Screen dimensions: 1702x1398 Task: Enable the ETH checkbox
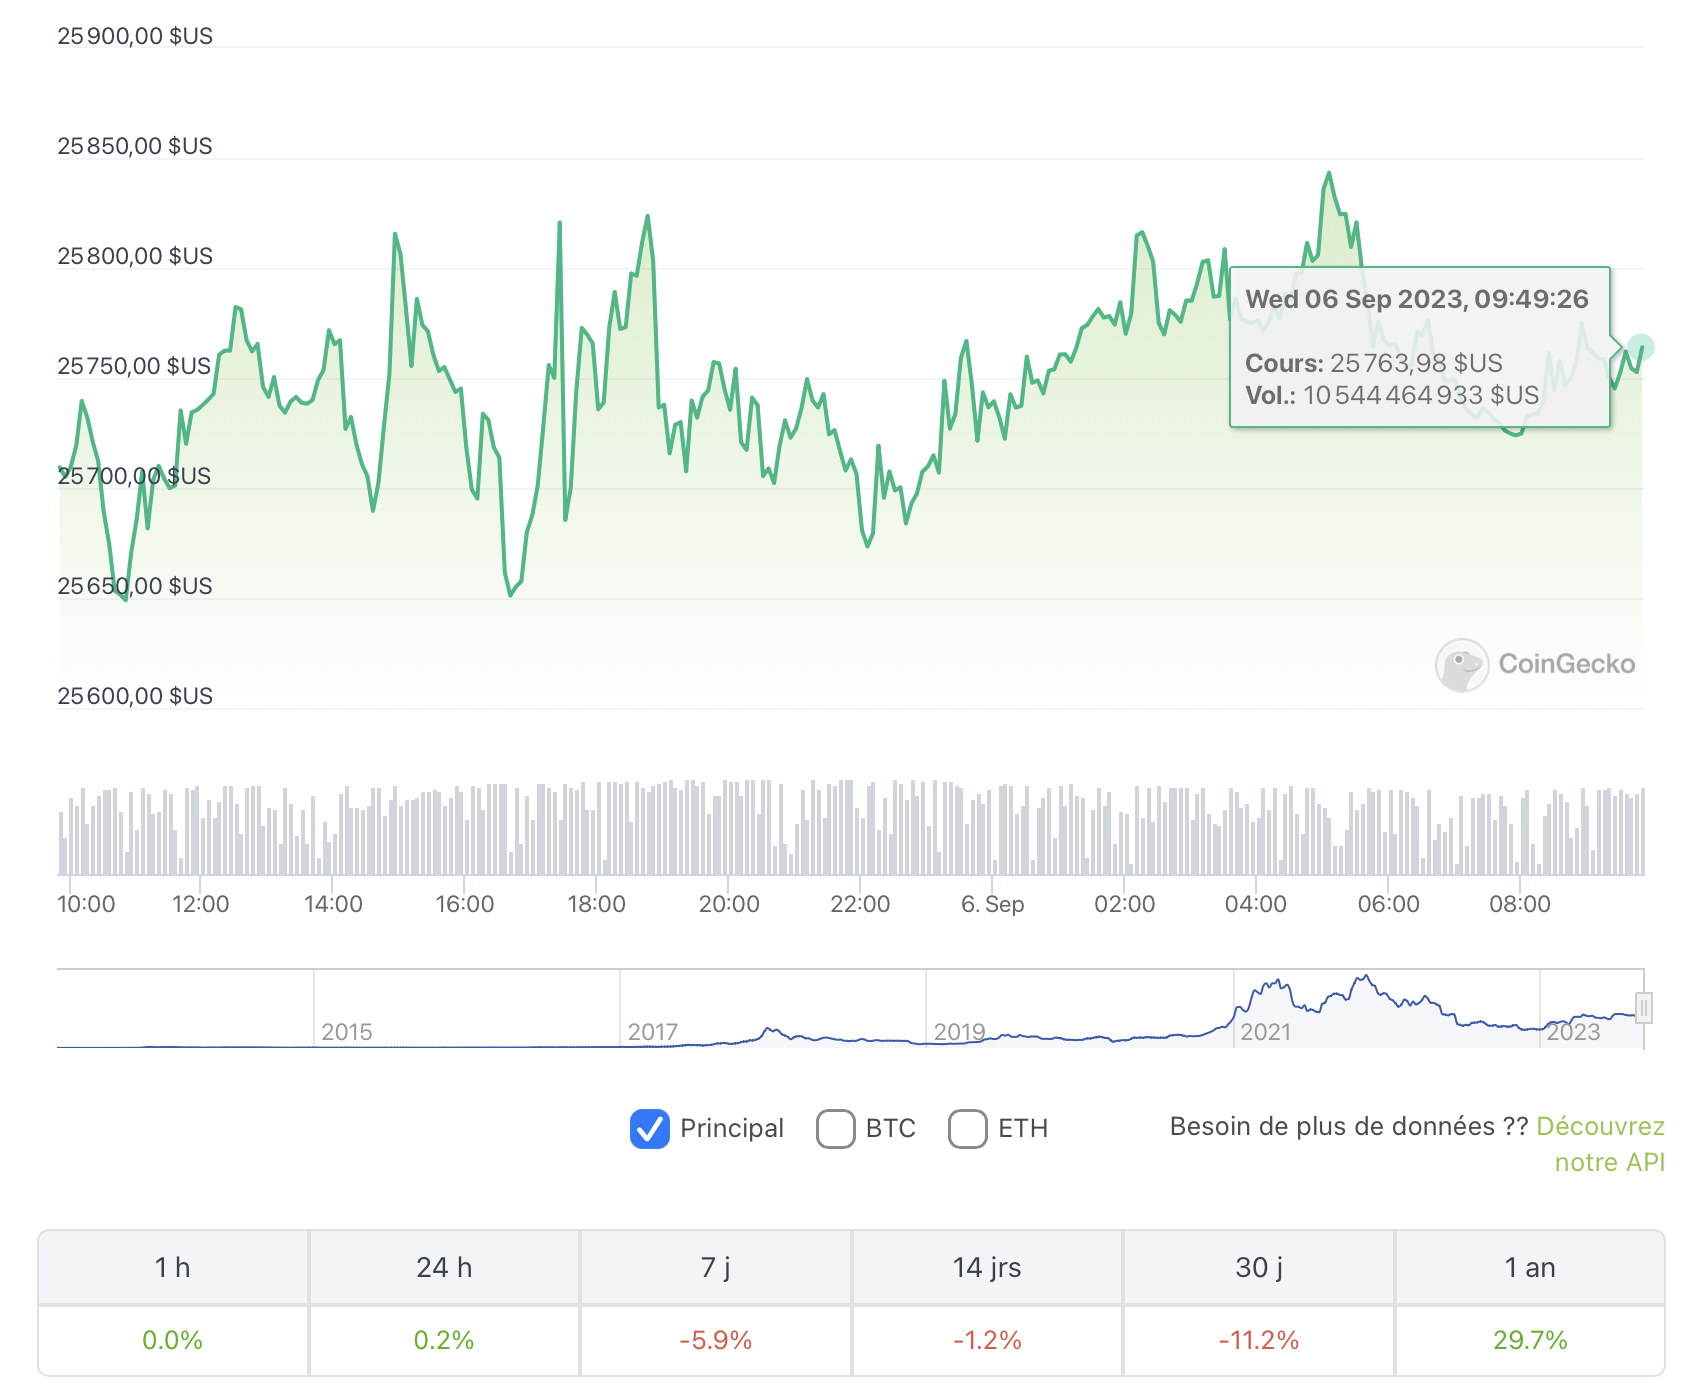(968, 1129)
